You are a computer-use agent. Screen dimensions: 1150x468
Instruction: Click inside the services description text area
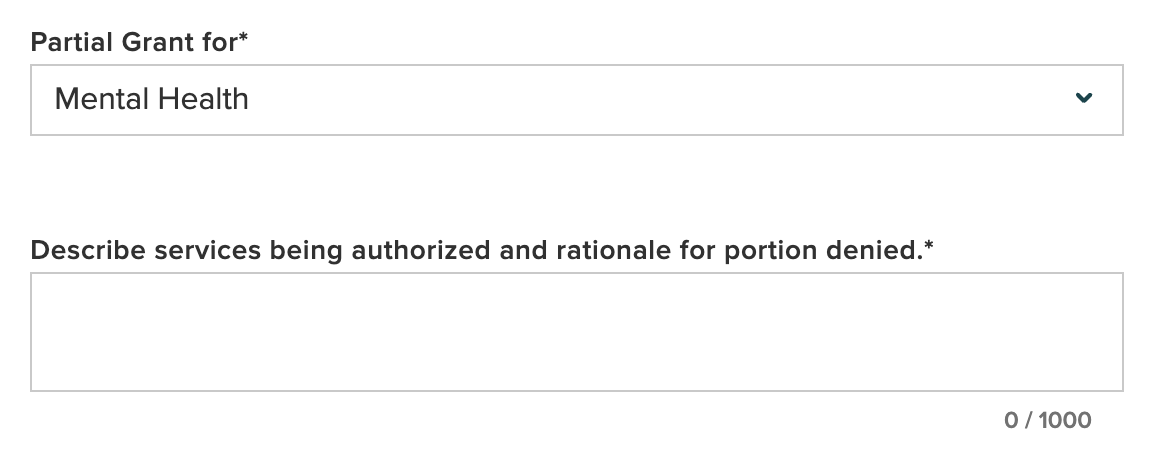click(x=576, y=332)
